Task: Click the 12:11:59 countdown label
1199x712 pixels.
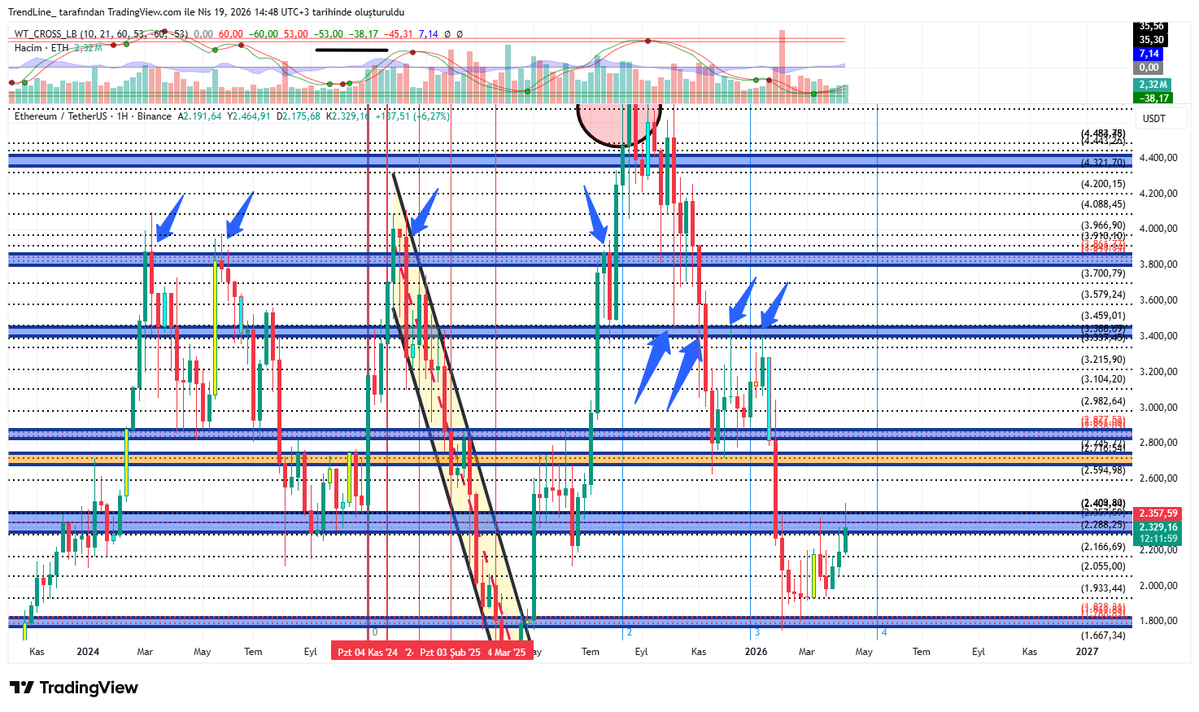Action: point(1158,539)
